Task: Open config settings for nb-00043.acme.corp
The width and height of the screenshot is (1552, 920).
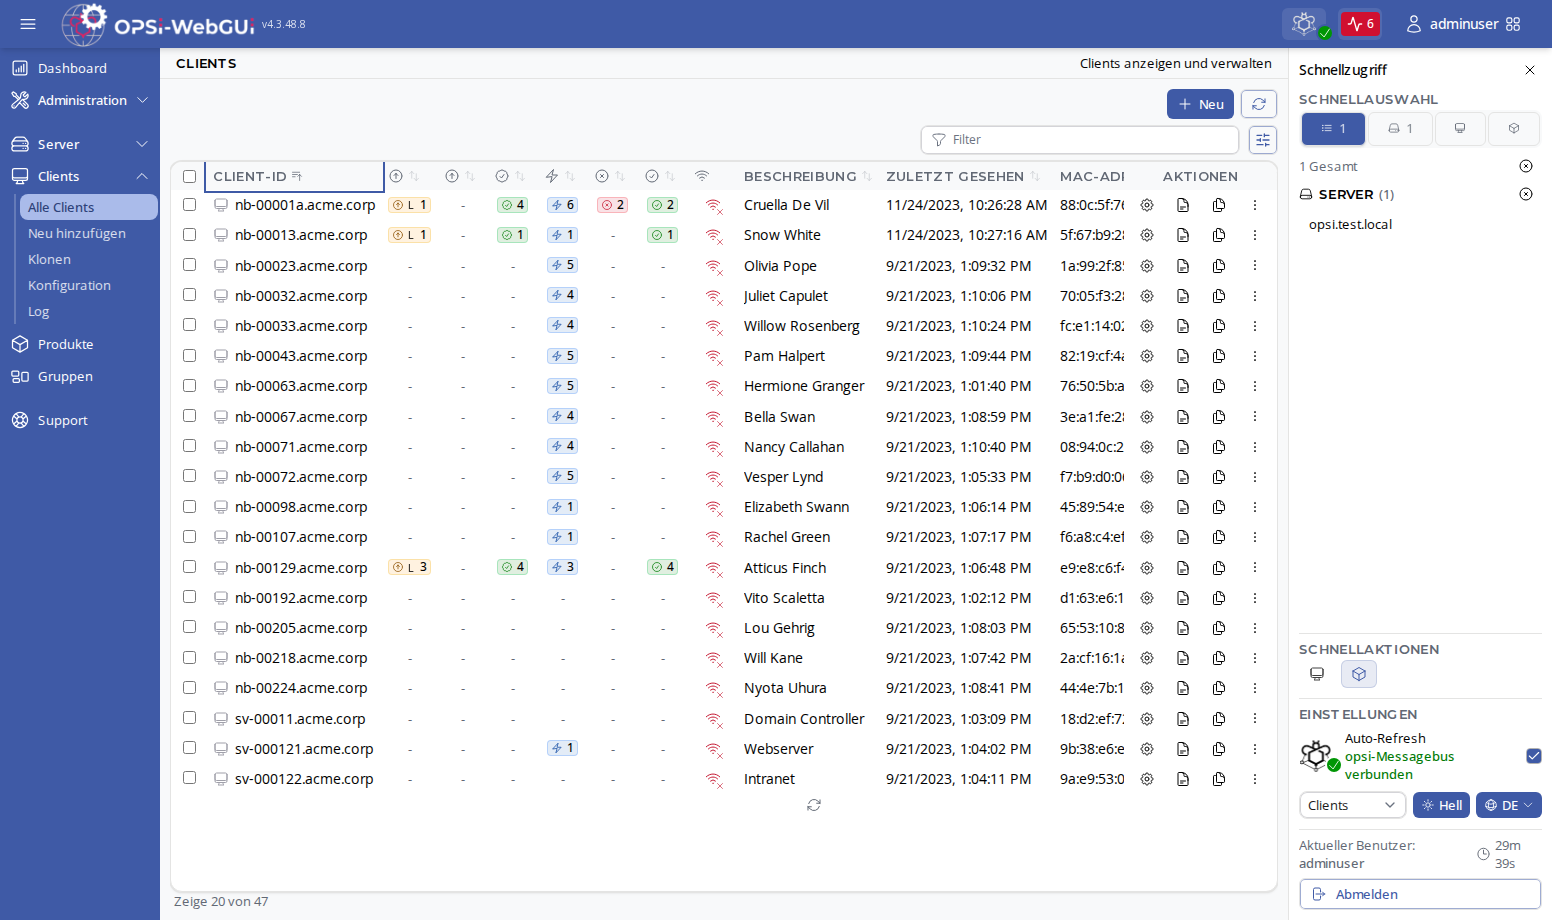Action: tap(1147, 356)
